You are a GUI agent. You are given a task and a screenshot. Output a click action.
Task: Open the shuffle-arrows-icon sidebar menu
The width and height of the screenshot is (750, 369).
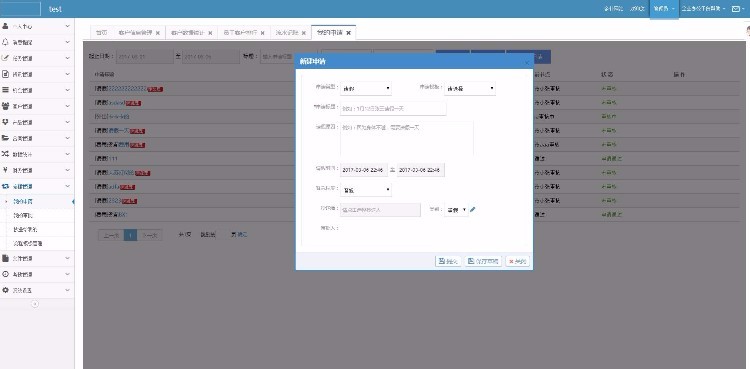coord(37,154)
